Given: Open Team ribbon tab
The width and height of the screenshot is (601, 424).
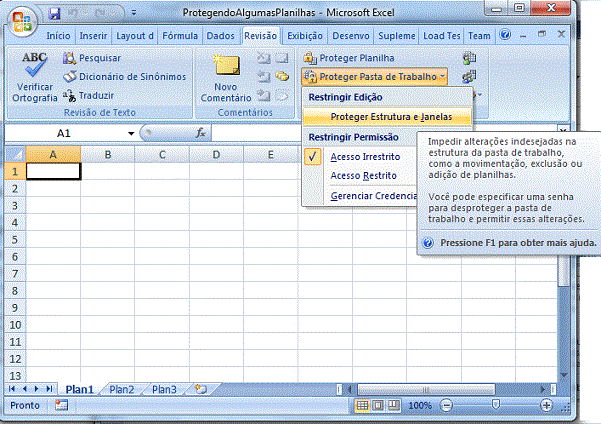Looking at the screenshot, I should 479,36.
